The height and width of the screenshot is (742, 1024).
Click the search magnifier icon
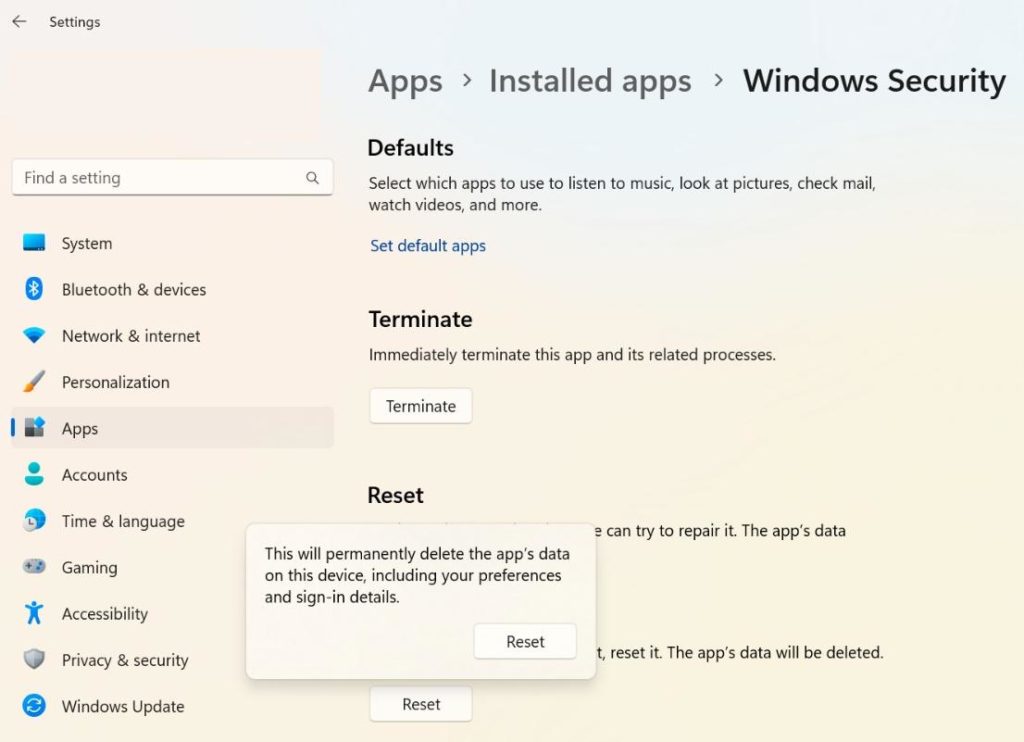312,178
